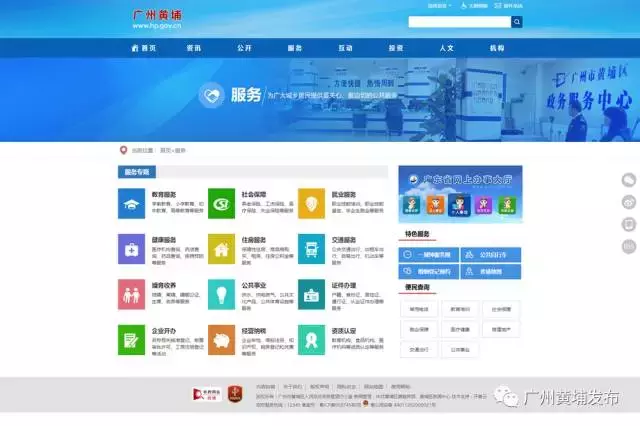Switch to the 互动 navigation tab
This screenshot has width=640, height=426.
point(345,47)
